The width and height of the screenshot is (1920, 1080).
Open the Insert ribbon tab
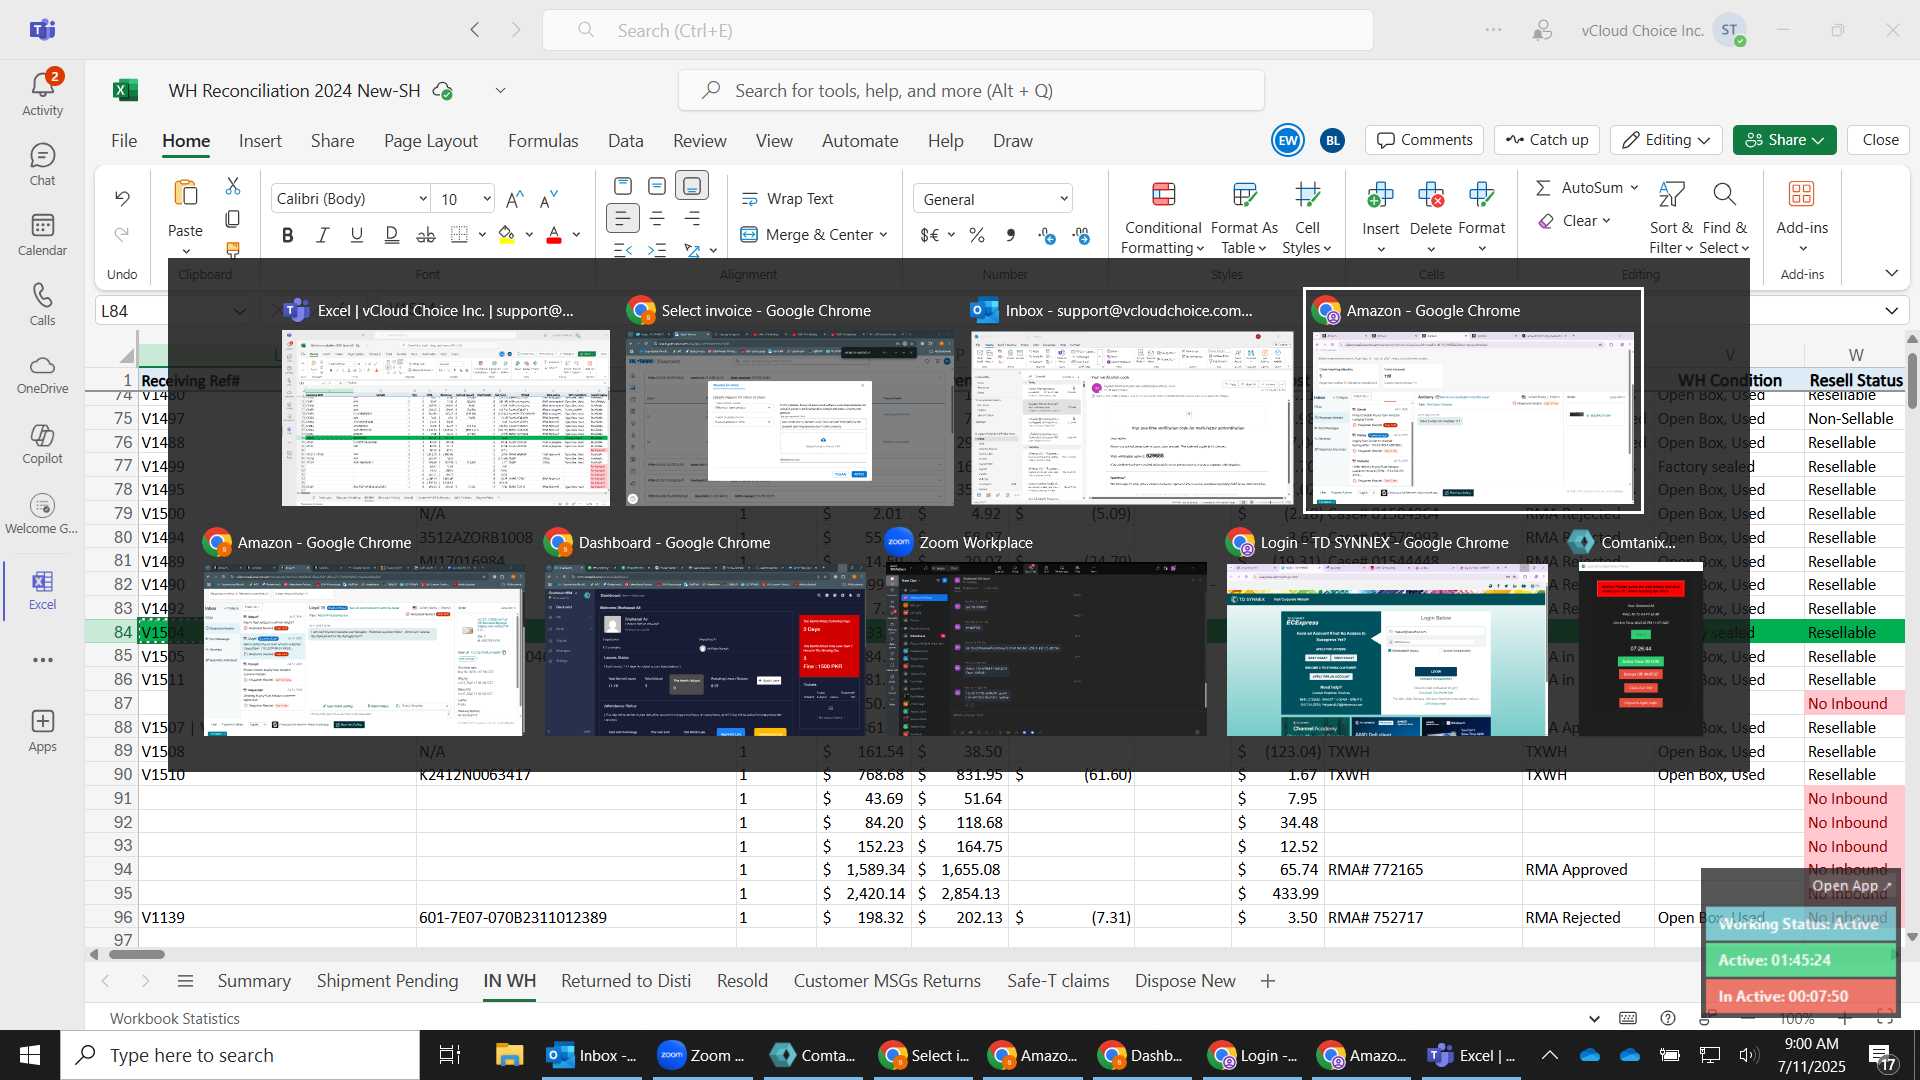tap(260, 141)
